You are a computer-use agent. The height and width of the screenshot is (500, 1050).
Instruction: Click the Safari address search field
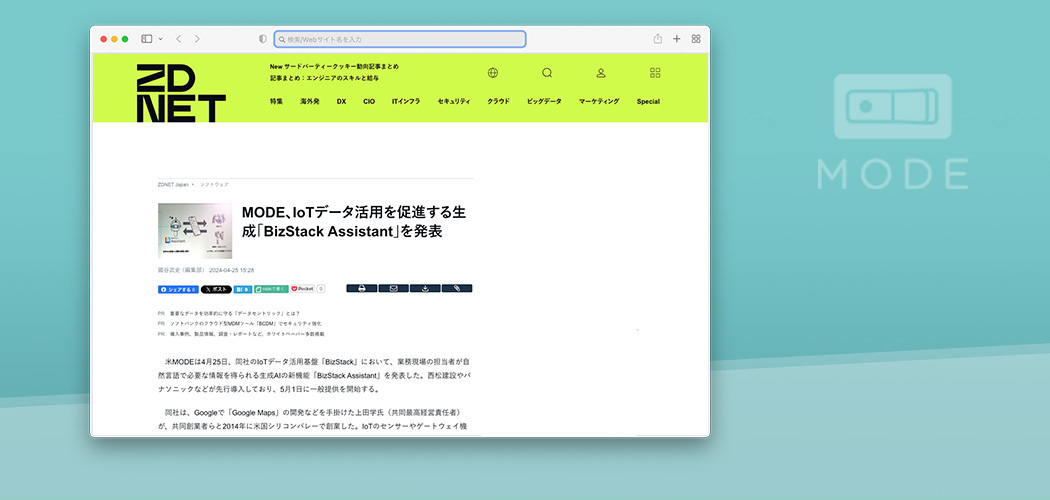coord(400,39)
